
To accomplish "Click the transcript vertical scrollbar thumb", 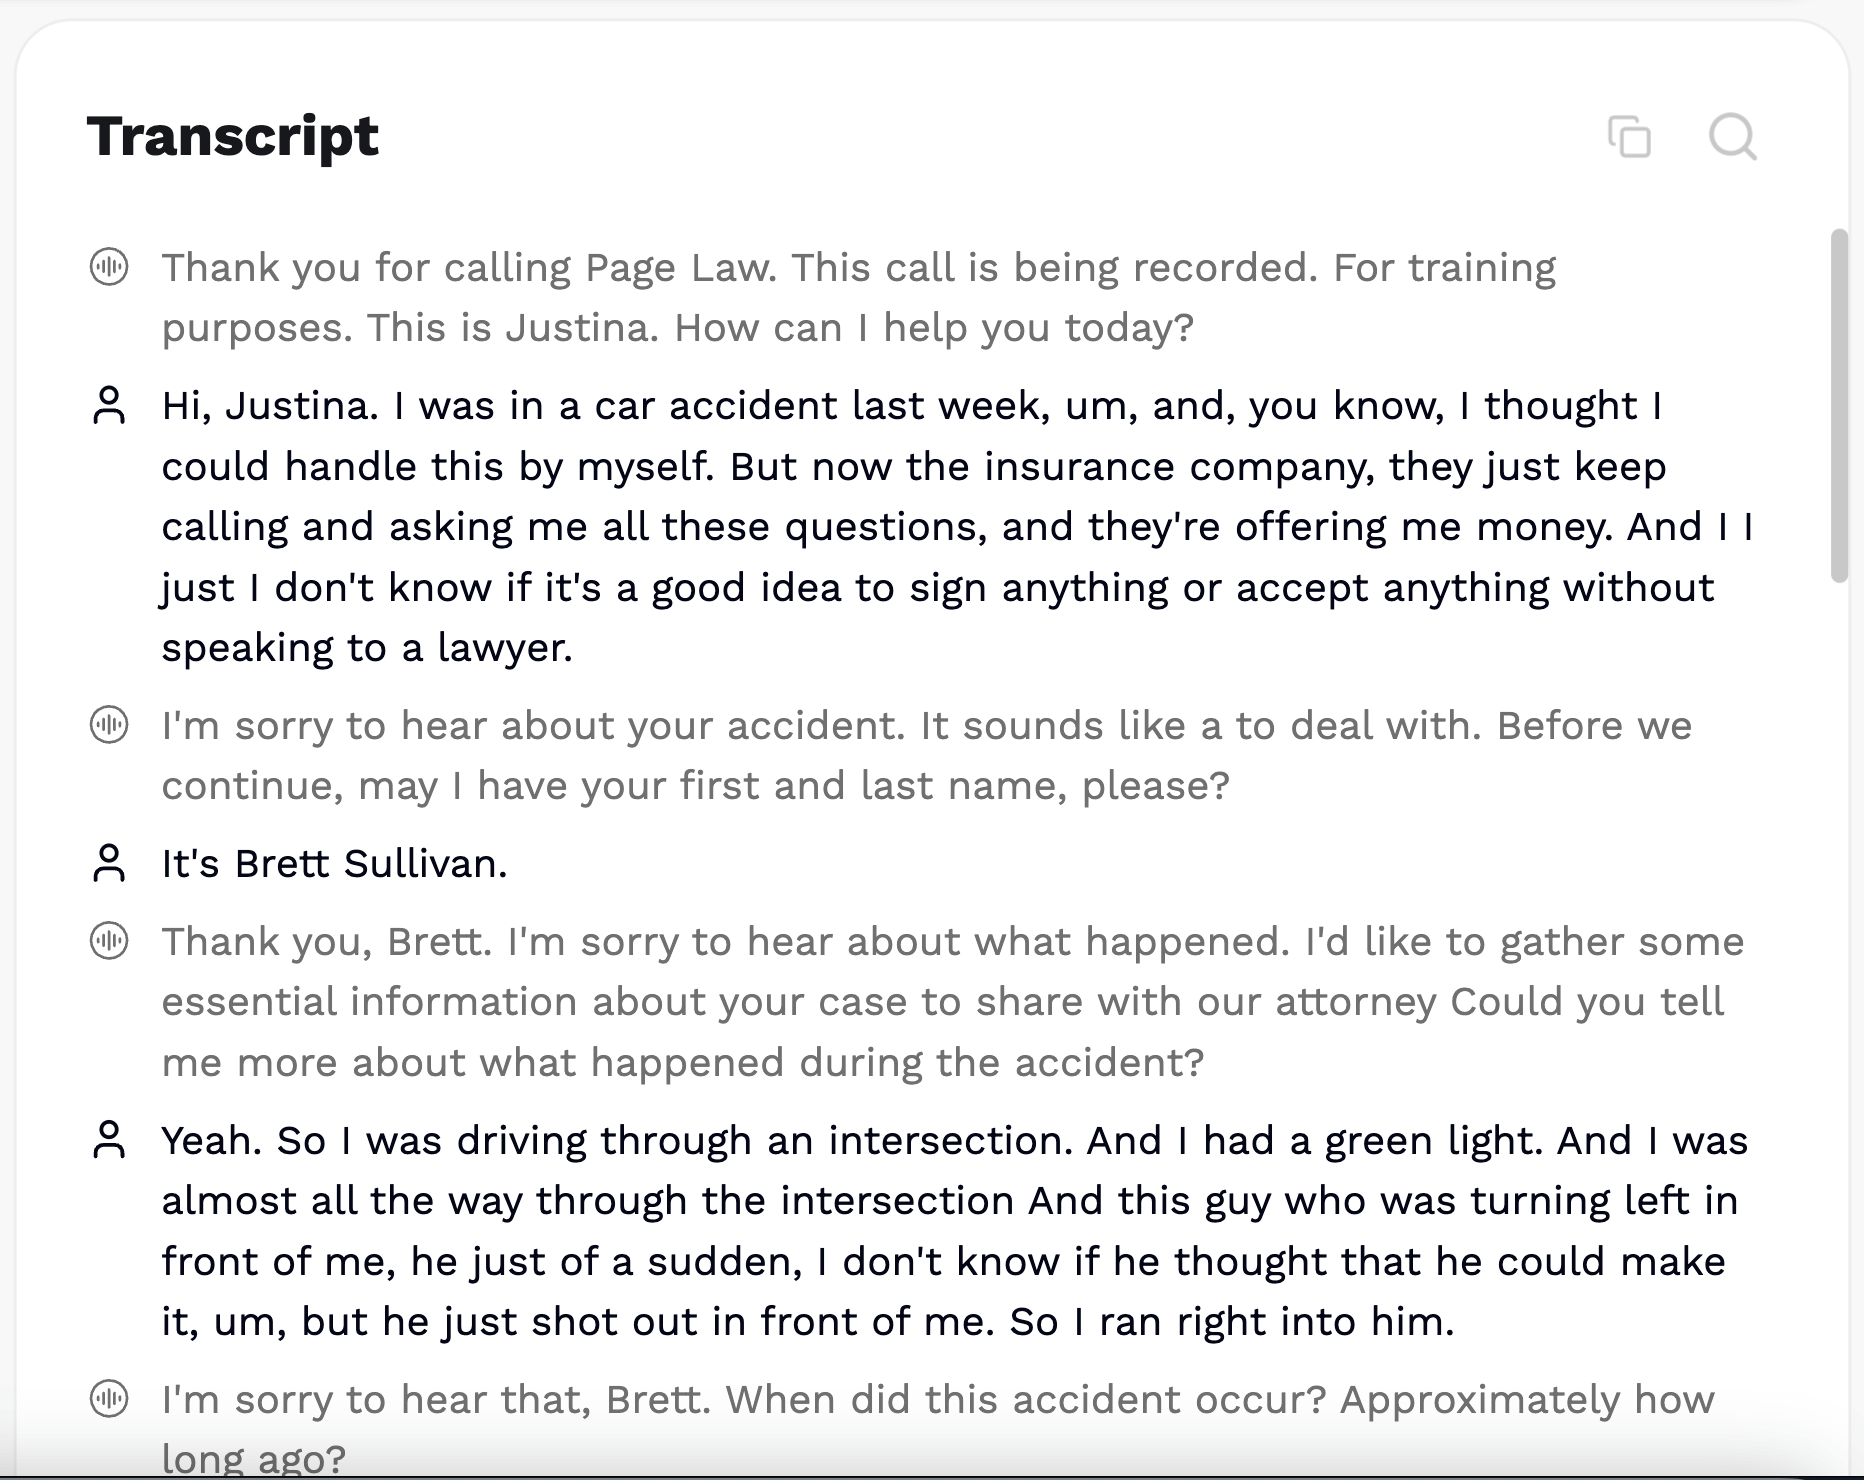I will coord(1838,405).
